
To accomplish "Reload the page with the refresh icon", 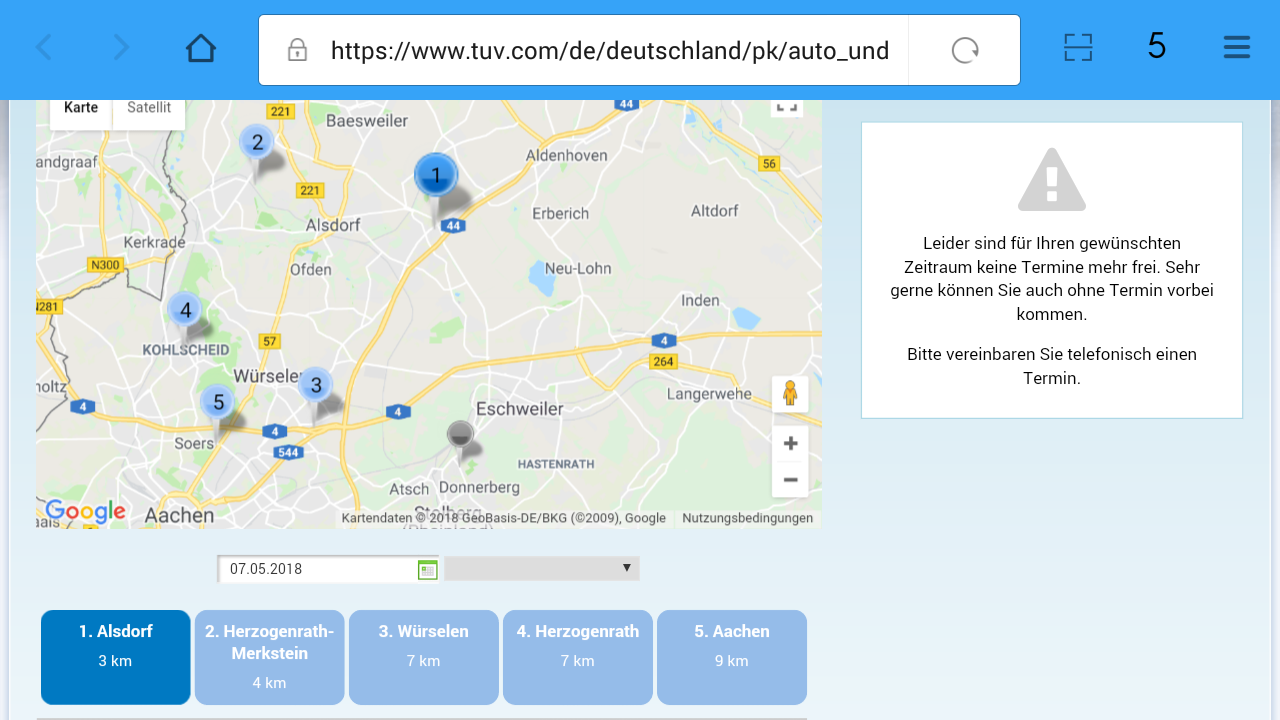I will [965, 50].
